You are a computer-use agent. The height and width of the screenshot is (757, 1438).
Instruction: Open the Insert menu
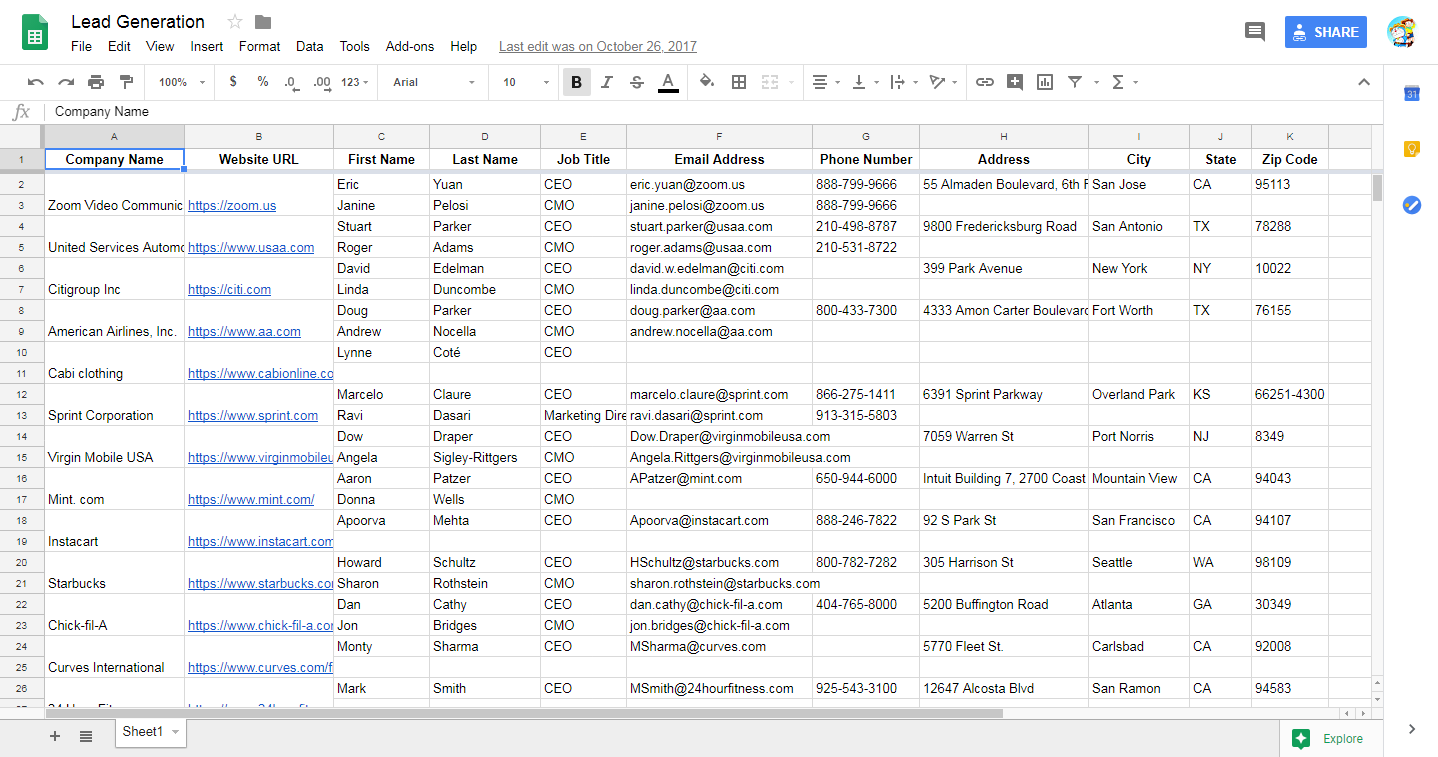click(207, 46)
